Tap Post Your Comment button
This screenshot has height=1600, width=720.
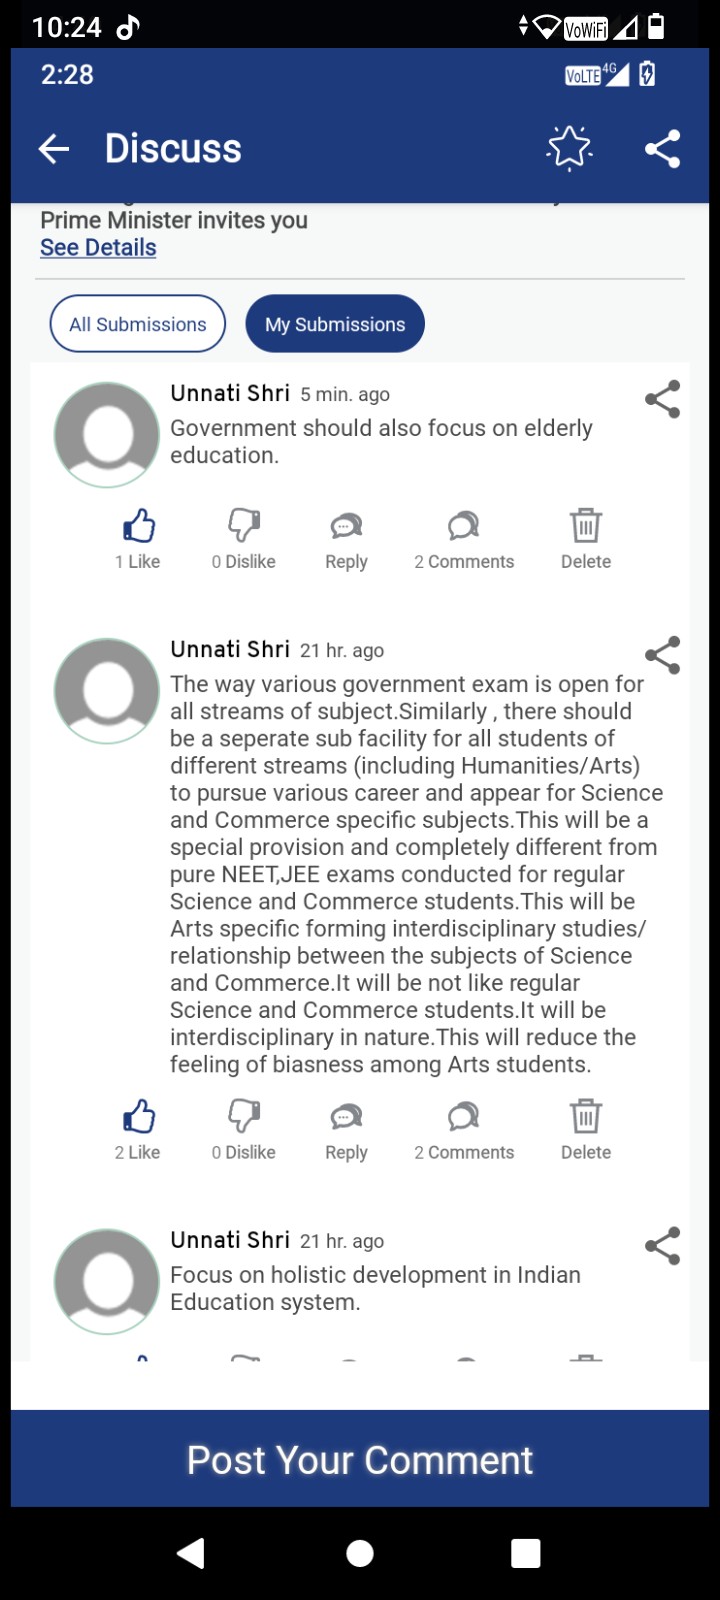tap(360, 1459)
